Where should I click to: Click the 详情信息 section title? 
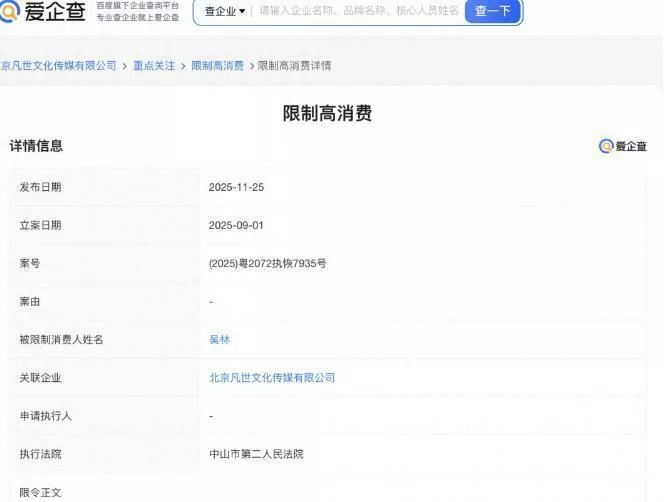tap(36, 146)
